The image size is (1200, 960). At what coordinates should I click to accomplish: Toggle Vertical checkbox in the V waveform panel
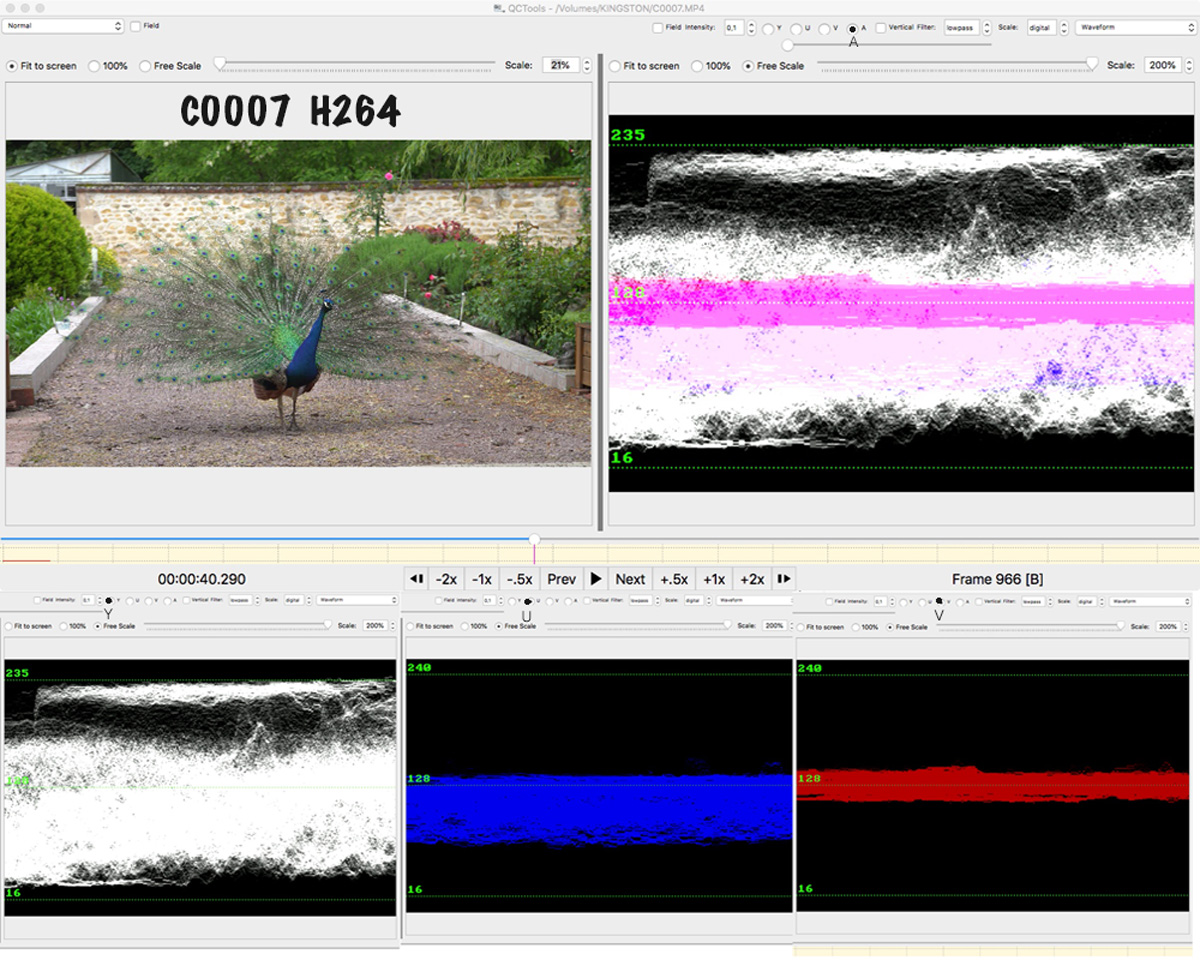click(x=979, y=601)
